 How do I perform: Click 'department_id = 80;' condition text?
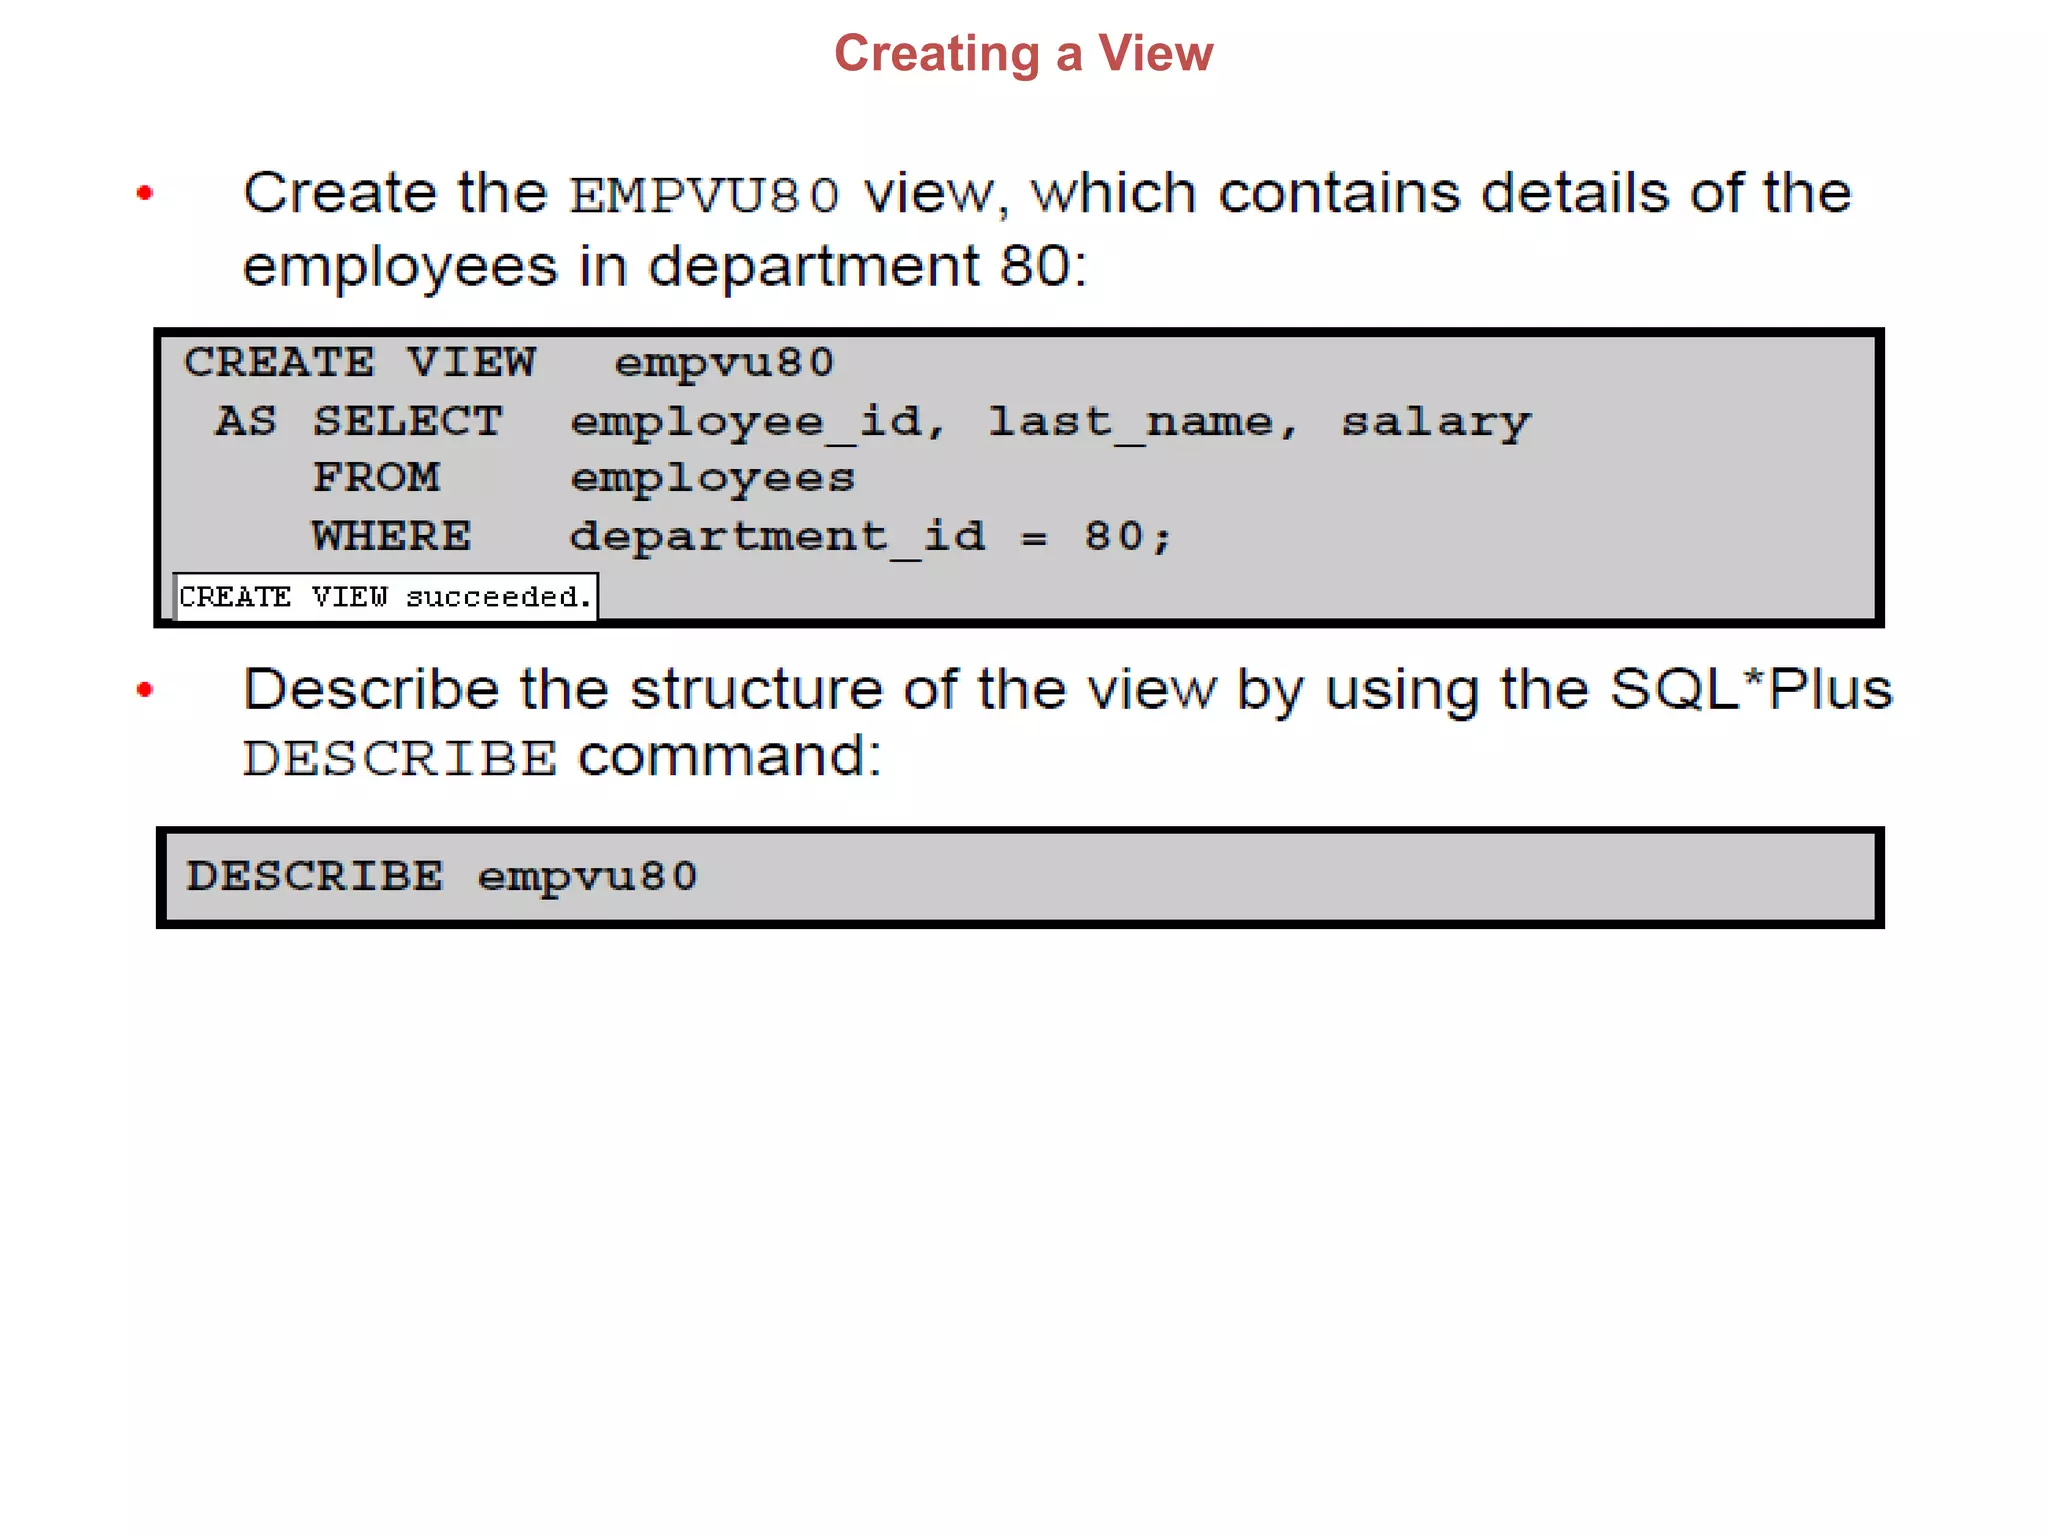coord(870,537)
